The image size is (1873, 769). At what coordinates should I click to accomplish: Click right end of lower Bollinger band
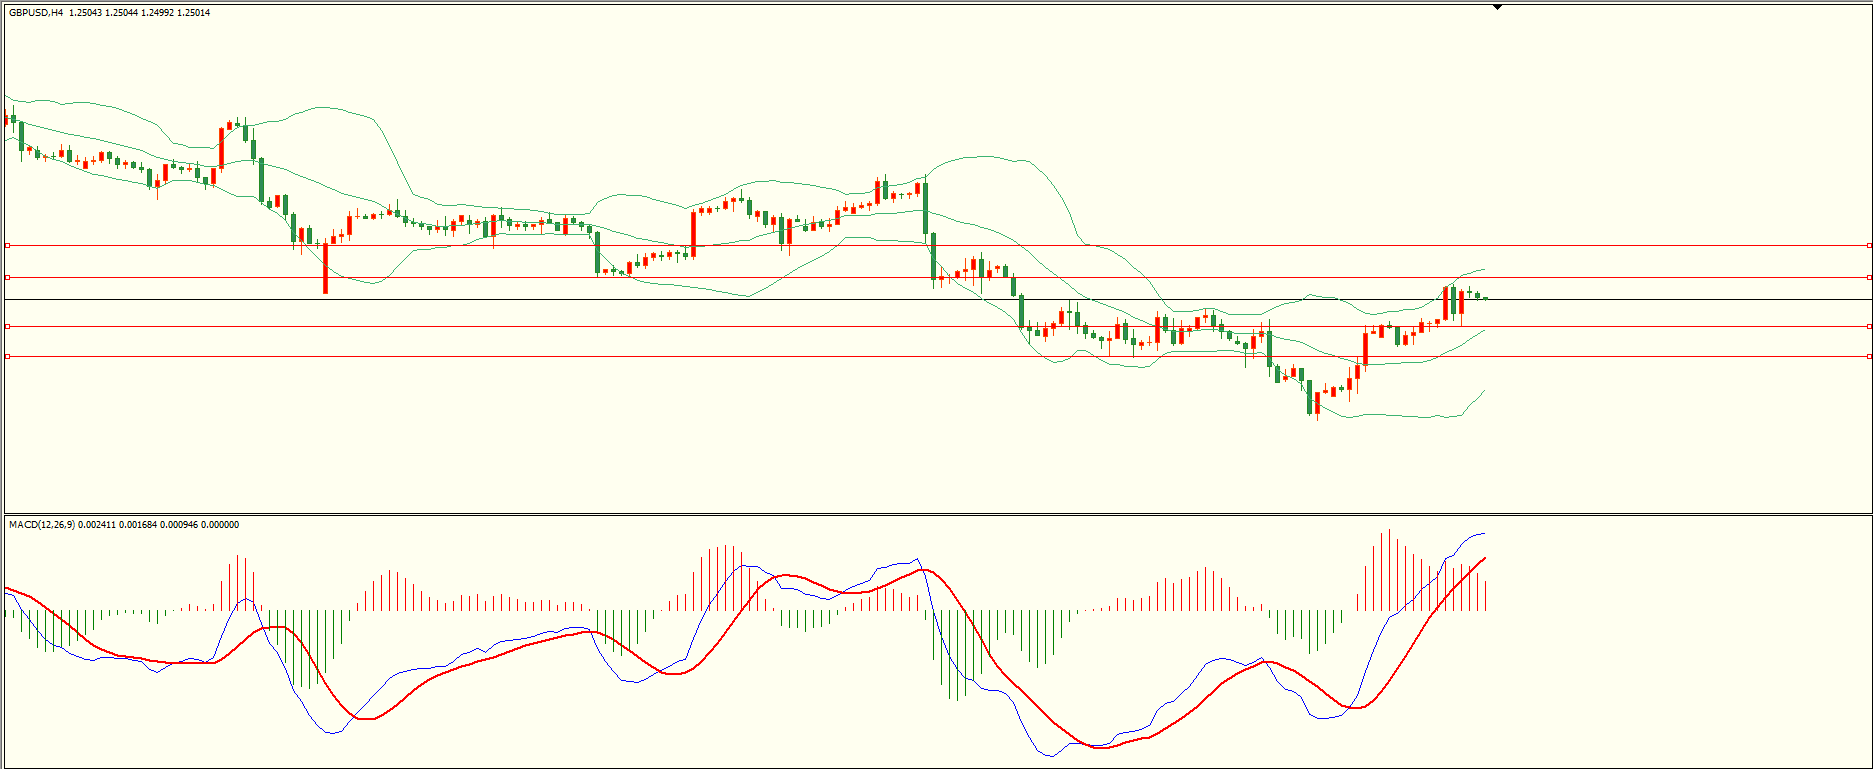[1484, 391]
